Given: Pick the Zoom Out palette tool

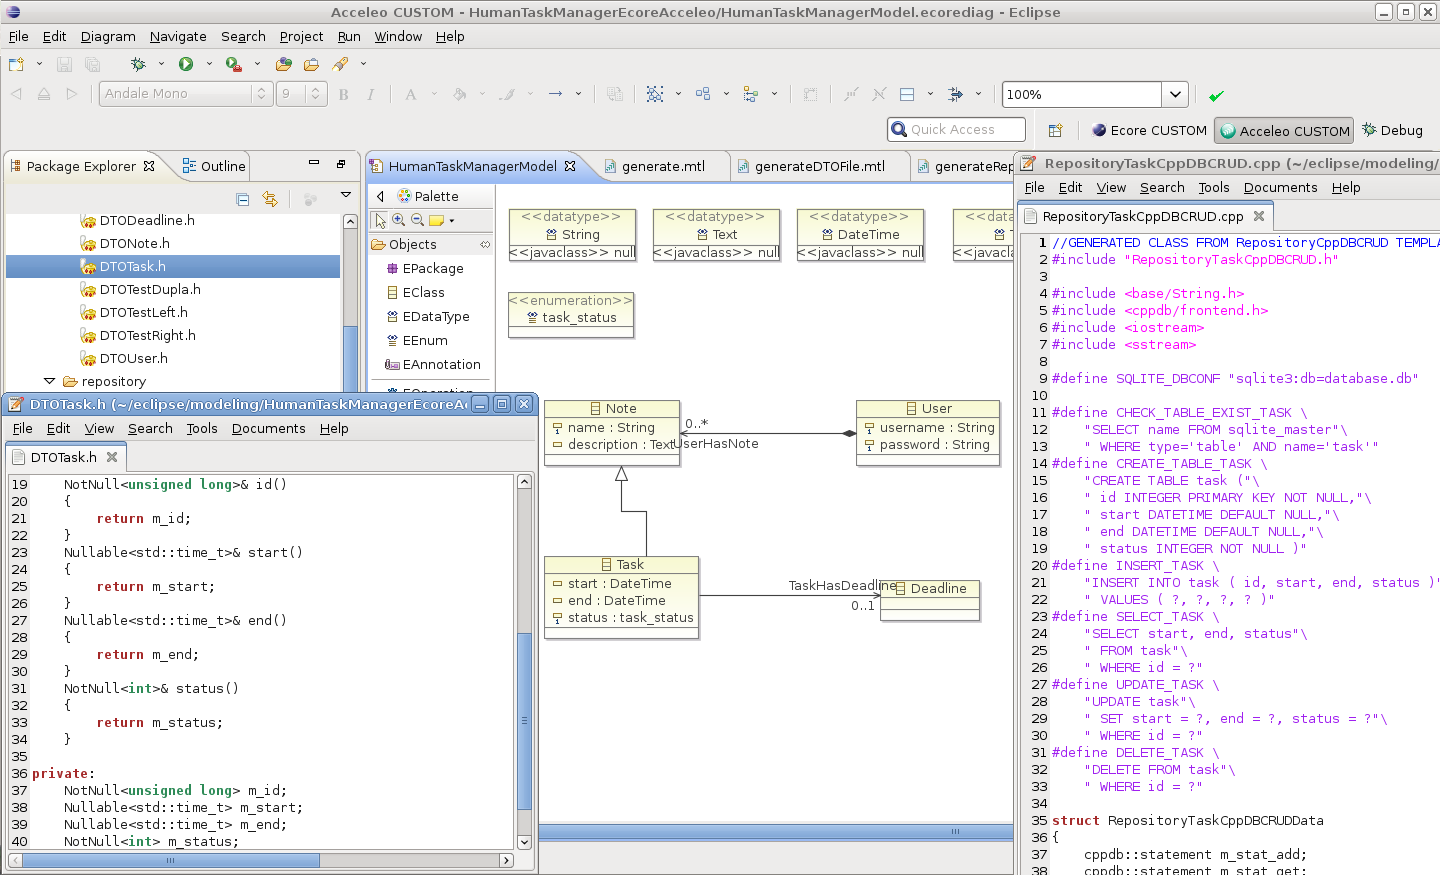Looking at the screenshot, I should tap(417, 220).
